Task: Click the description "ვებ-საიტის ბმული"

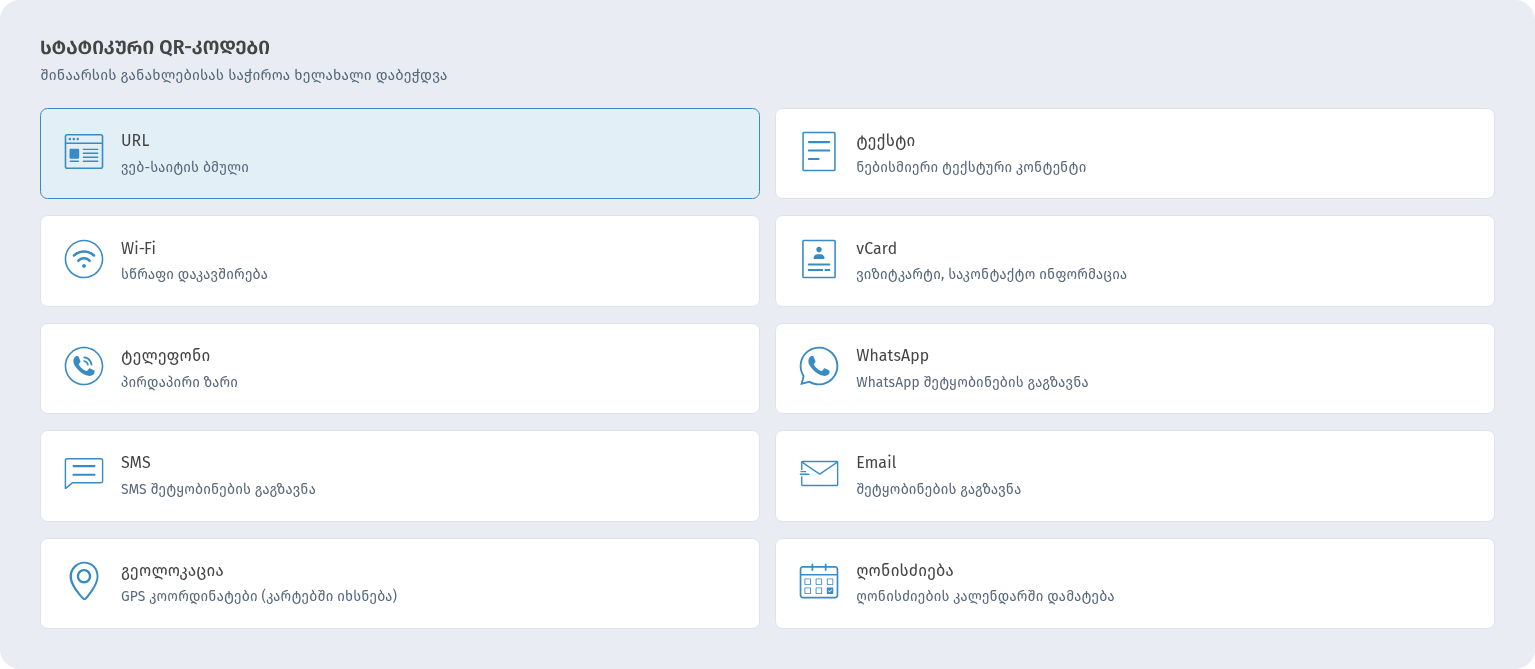Action: pyautogui.click(x=185, y=167)
